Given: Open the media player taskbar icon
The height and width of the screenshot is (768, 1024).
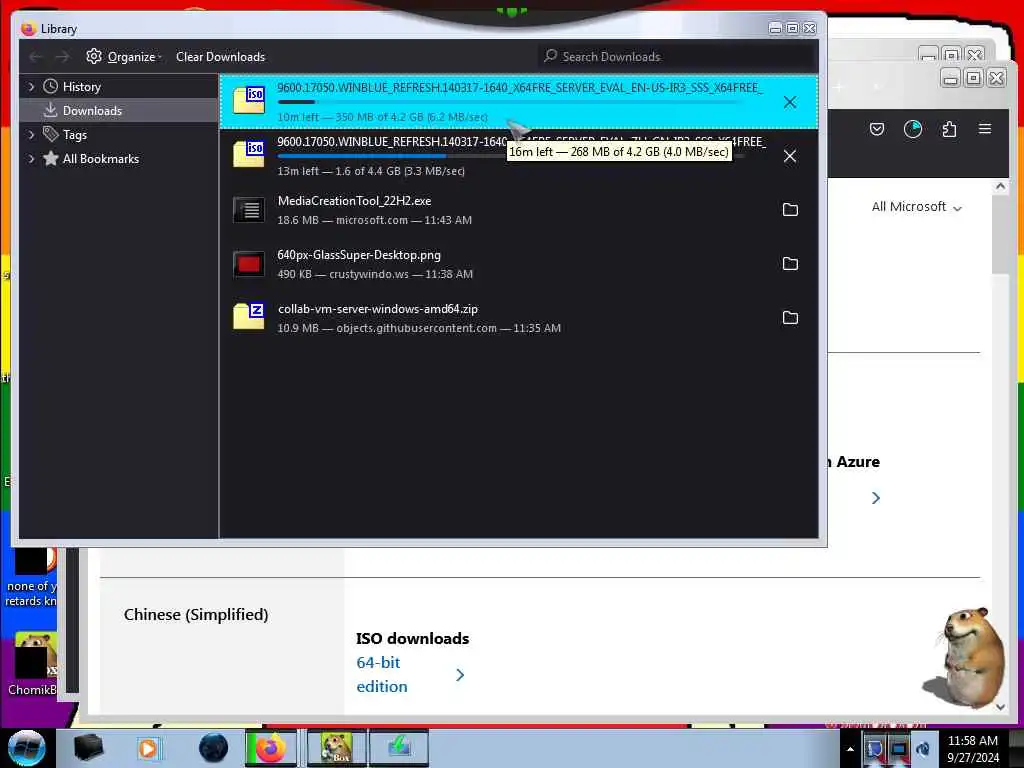Looking at the screenshot, I should 148,748.
